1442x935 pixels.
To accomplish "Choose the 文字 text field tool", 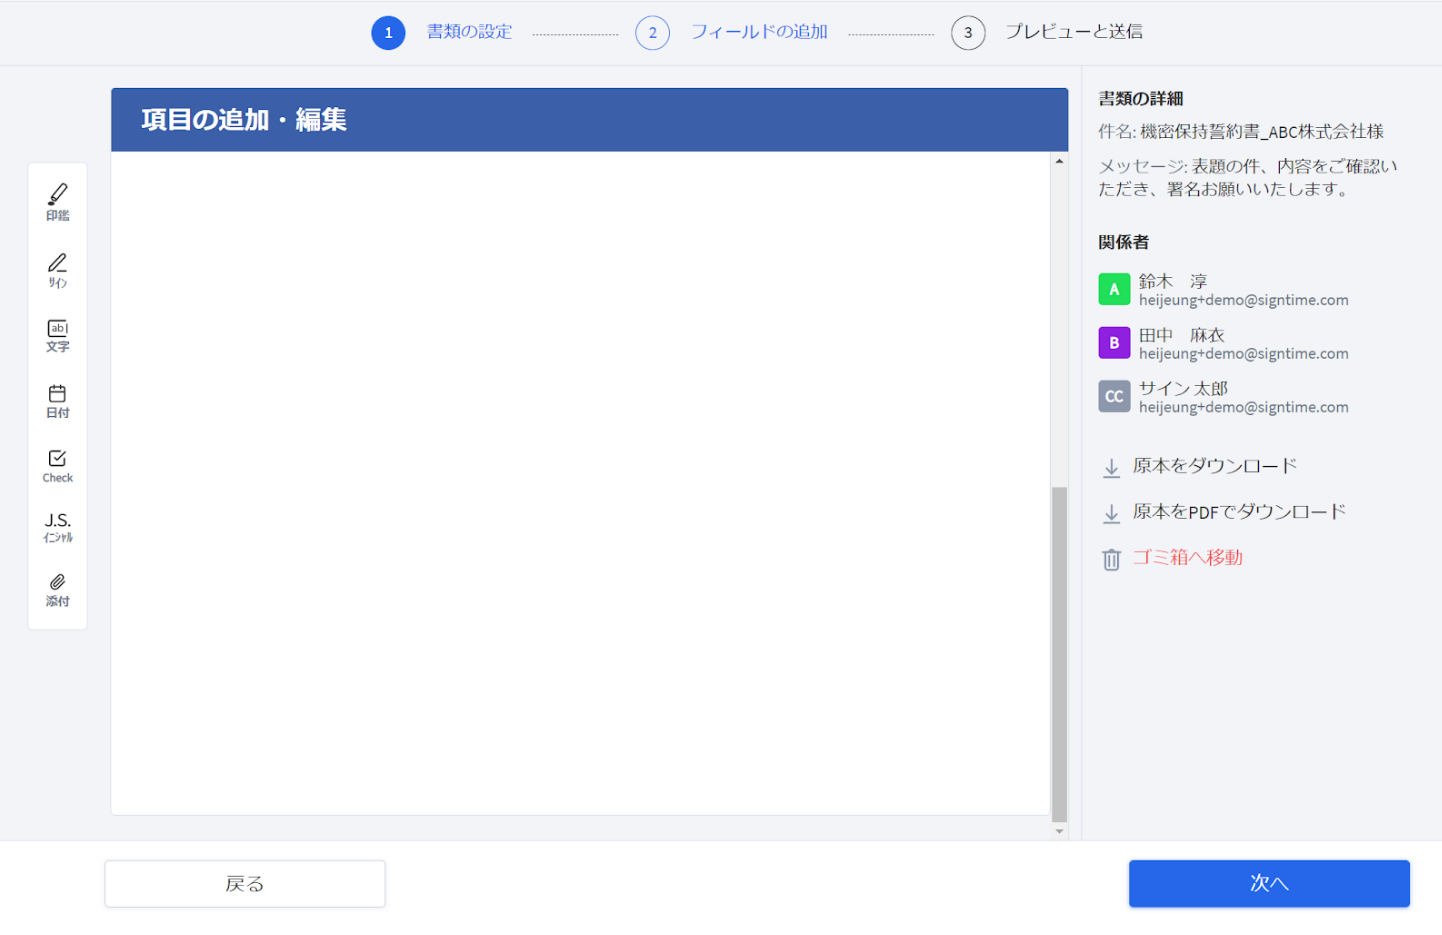I will pyautogui.click(x=58, y=336).
